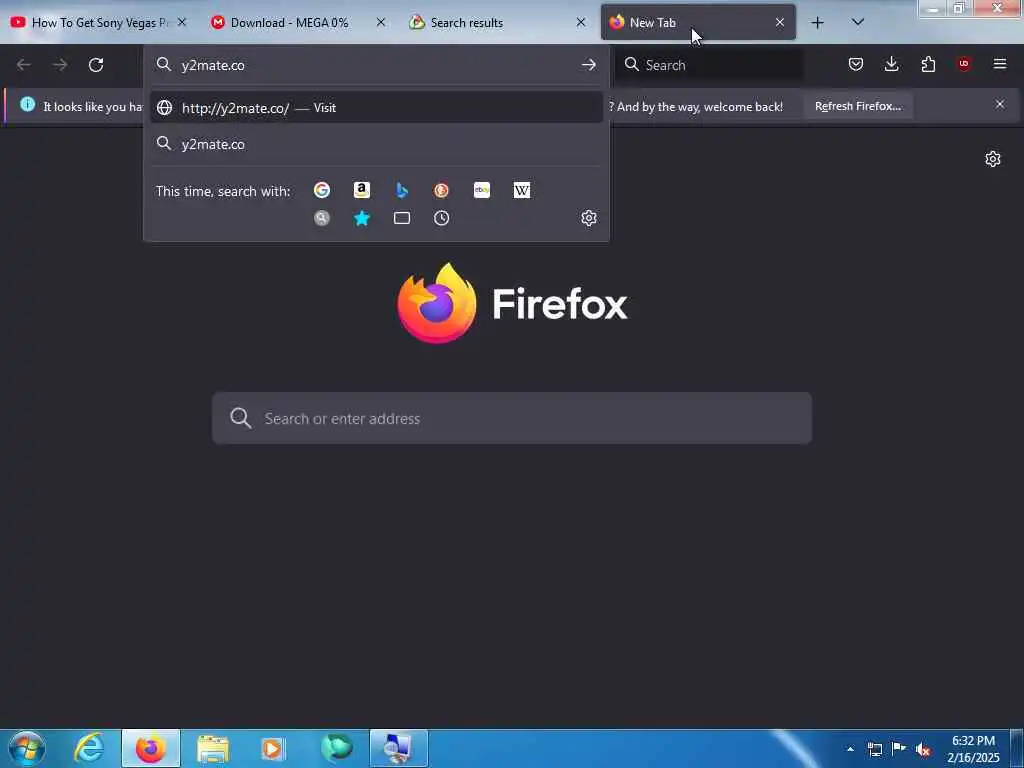The height and width of the screenshot is (768, 1024).
Task: Open Firefox taskbar button
Action: (x=151, y=748)
